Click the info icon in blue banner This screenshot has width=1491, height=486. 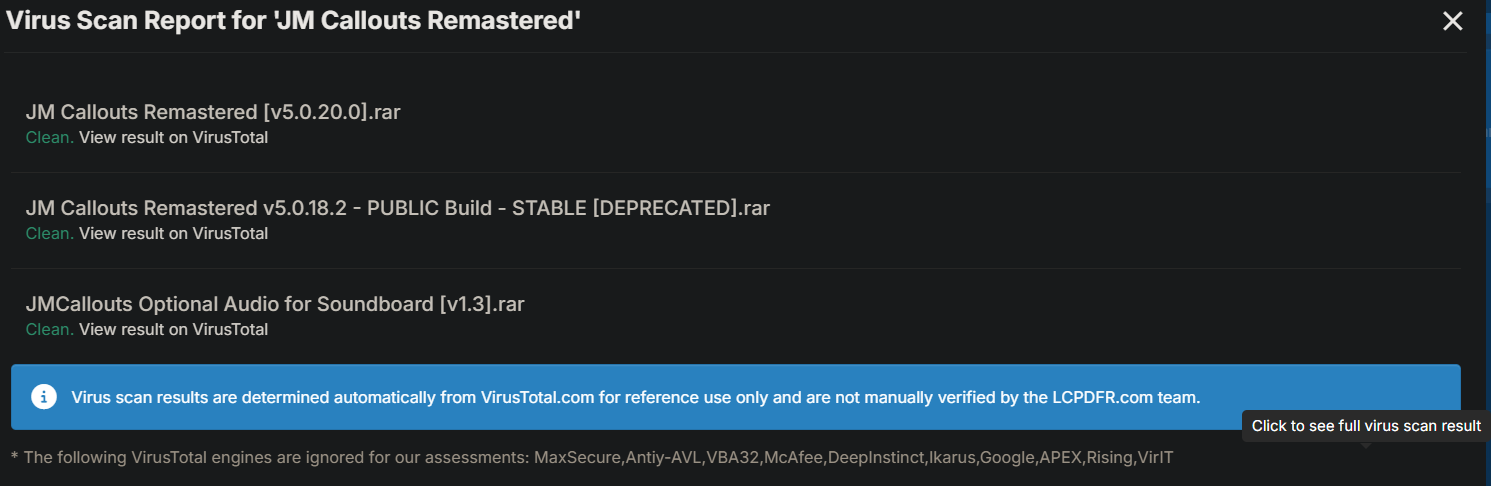[44, 397]
